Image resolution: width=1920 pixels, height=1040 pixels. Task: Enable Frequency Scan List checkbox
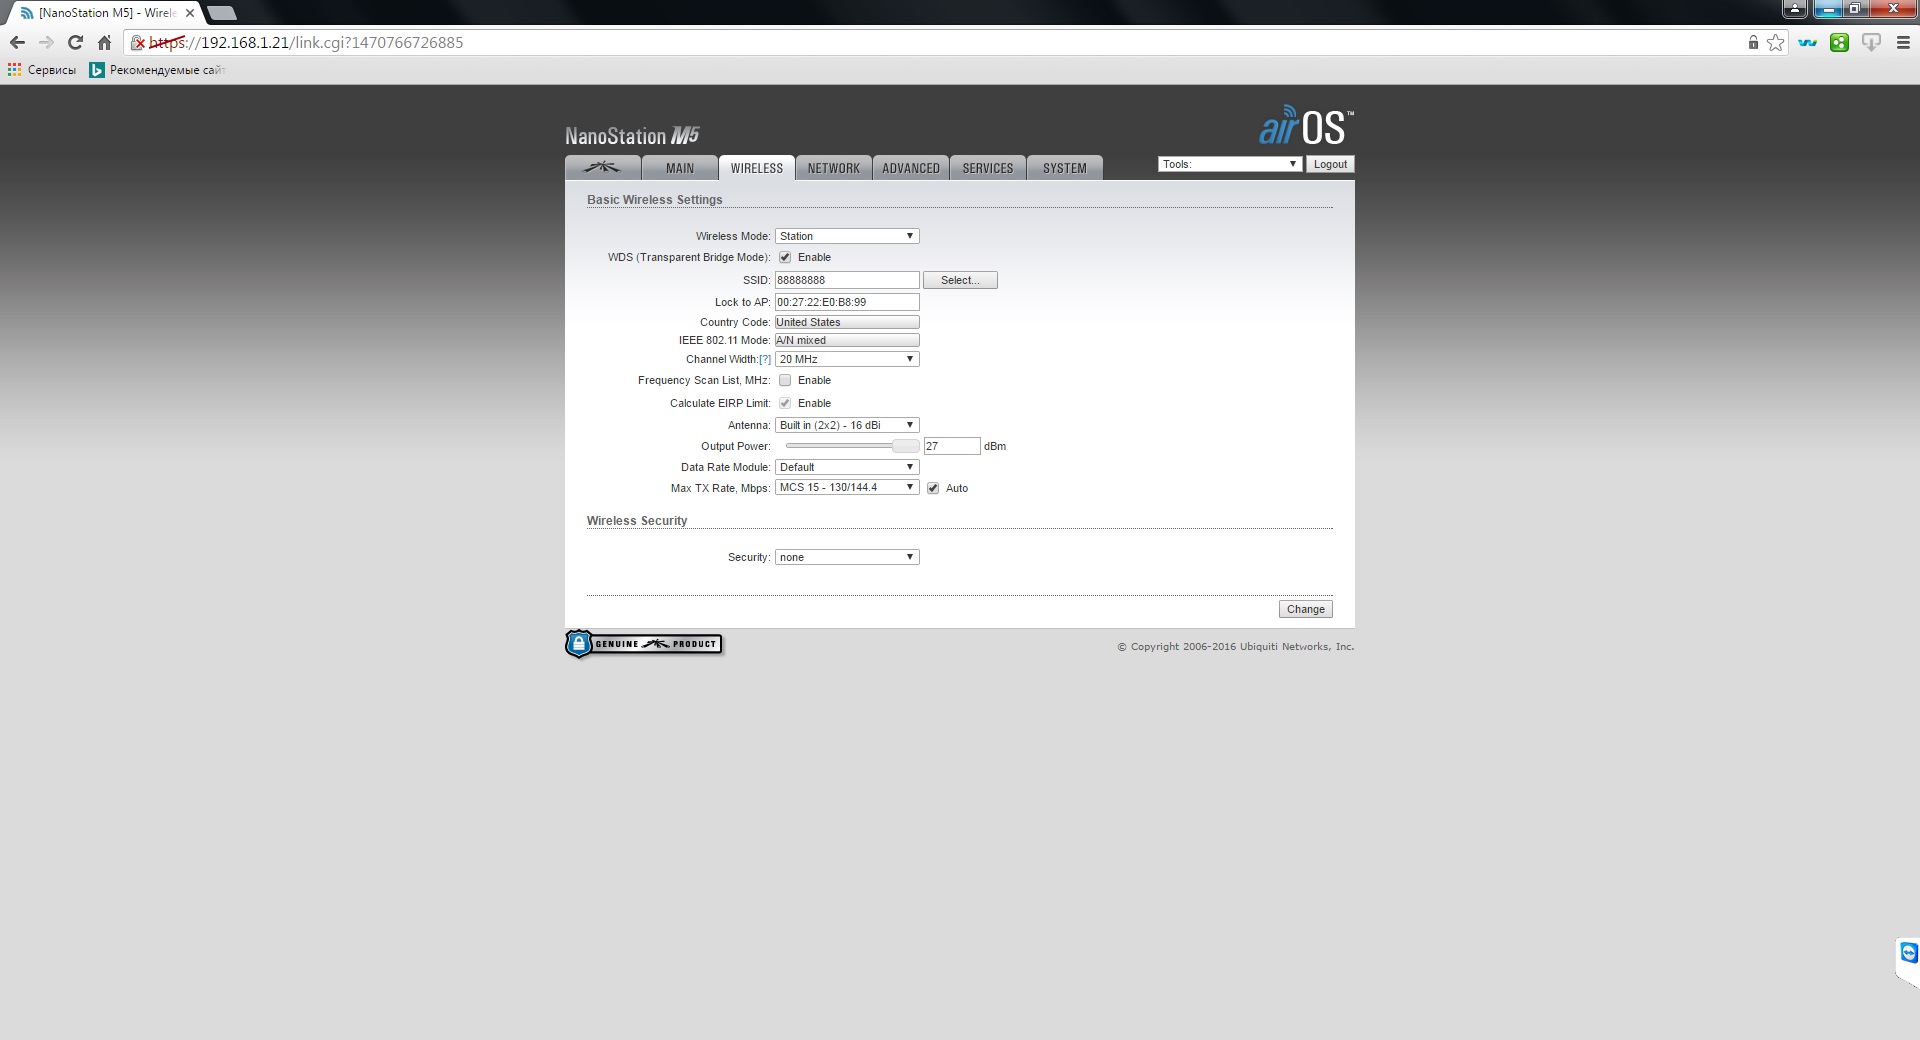785,380
